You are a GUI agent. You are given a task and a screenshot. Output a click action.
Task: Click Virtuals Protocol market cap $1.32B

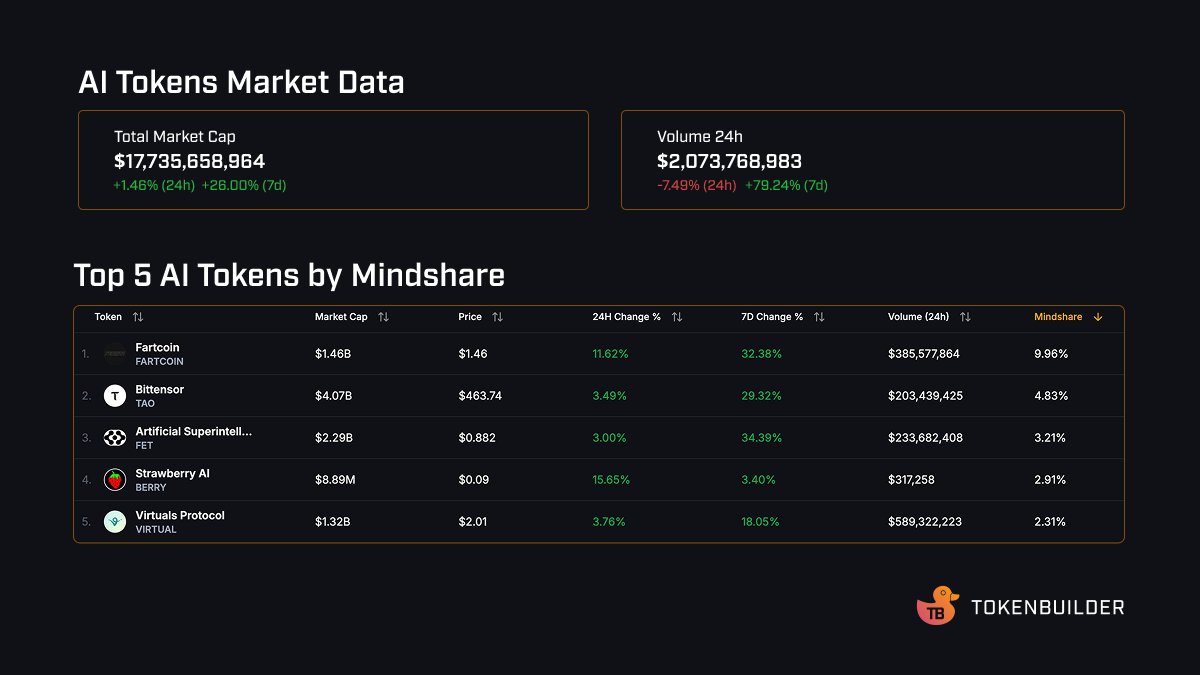[x=332, y=522]
